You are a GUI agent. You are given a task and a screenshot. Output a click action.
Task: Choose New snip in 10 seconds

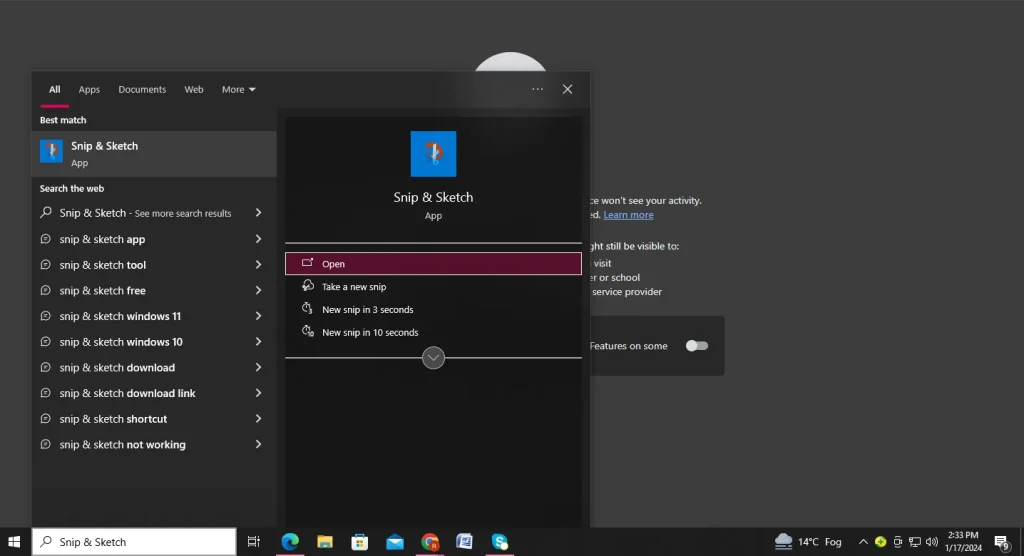pos(433,333)
